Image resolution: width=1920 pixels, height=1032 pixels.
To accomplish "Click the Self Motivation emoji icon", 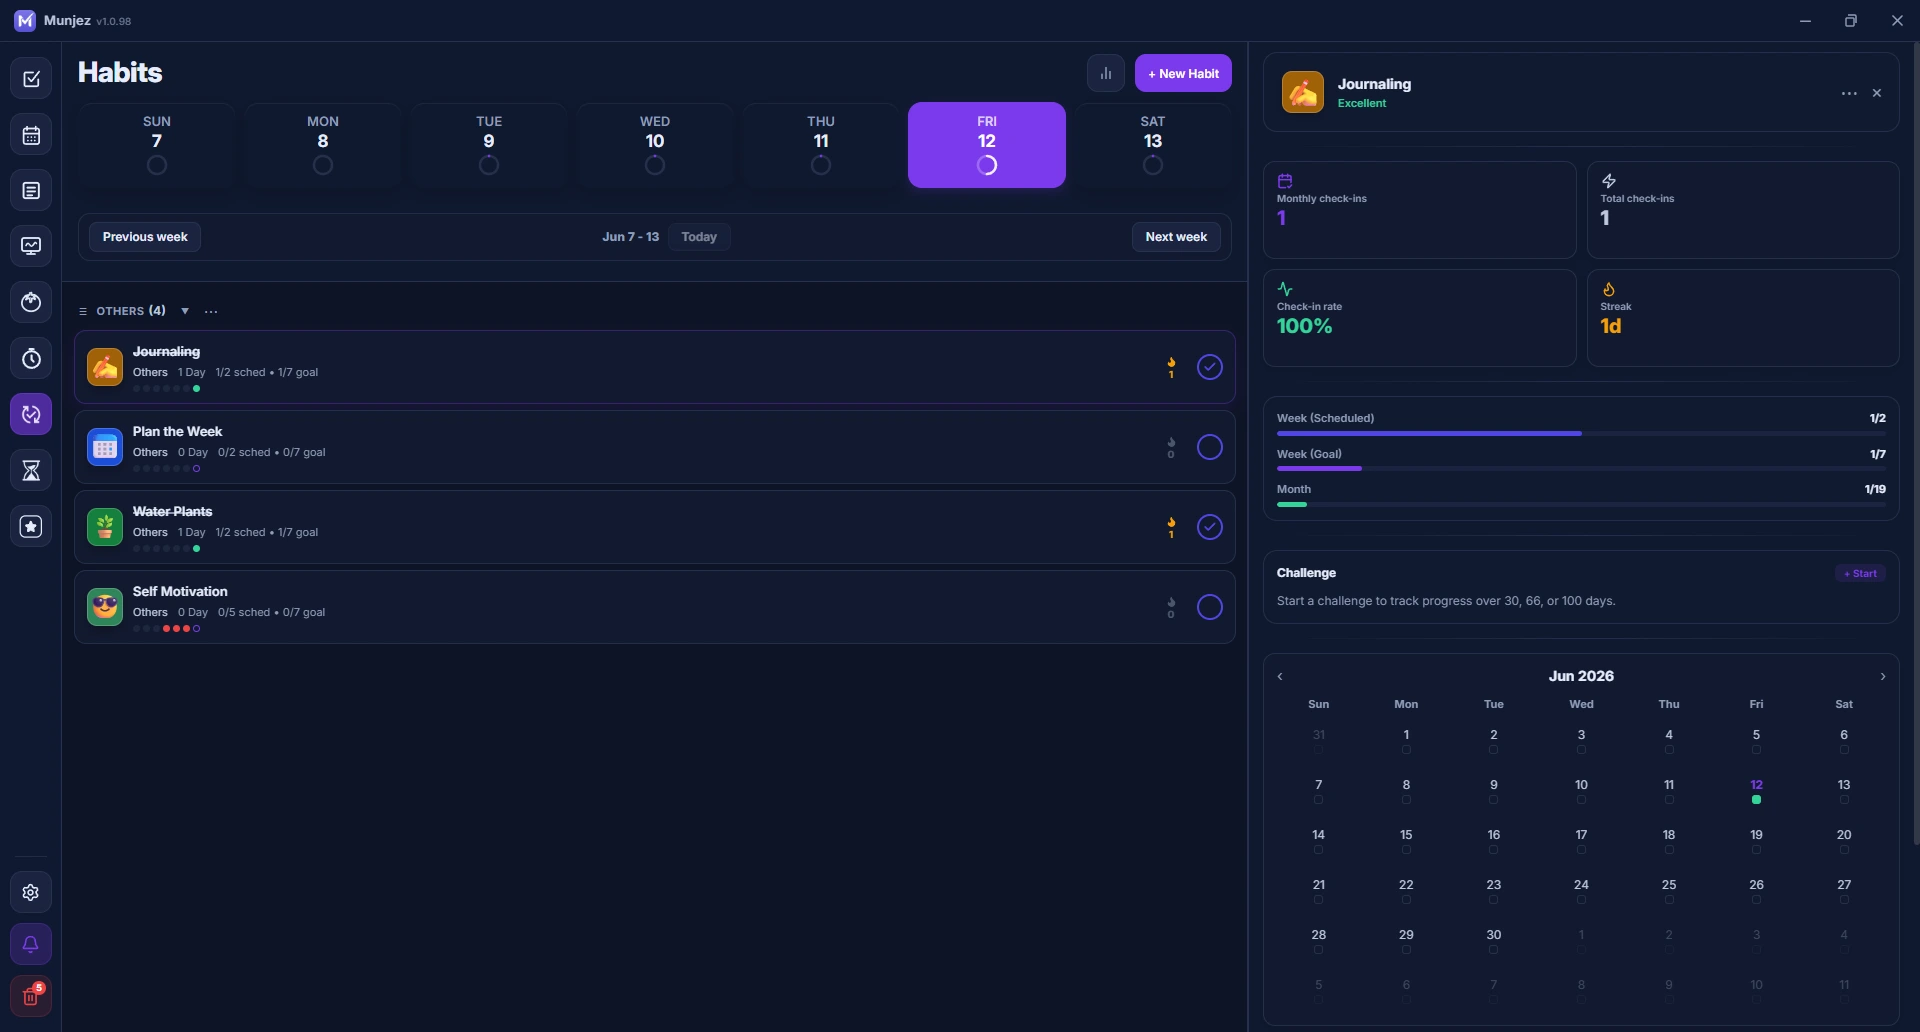I will coord(105,607).
